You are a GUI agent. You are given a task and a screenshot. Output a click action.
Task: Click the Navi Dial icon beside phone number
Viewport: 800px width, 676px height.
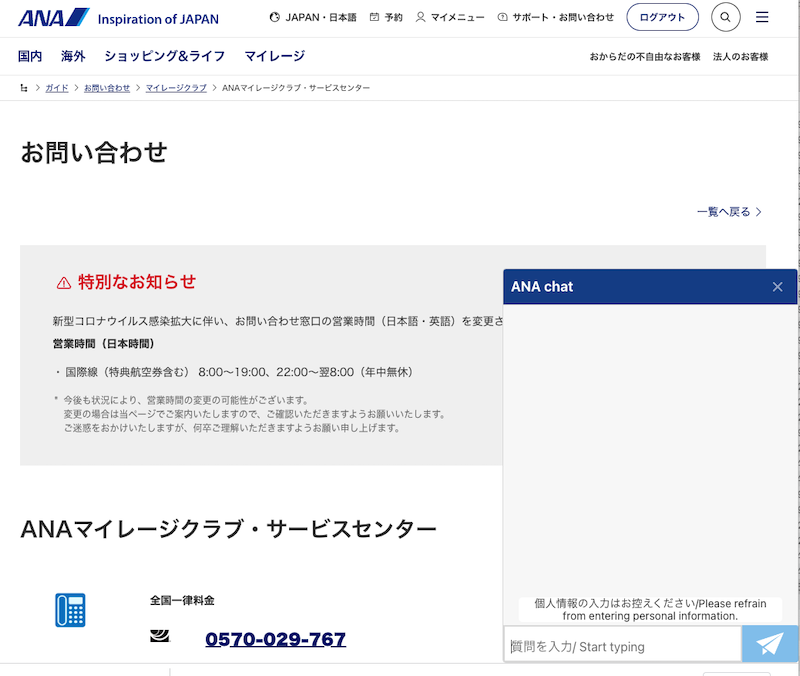pos(160,636)
